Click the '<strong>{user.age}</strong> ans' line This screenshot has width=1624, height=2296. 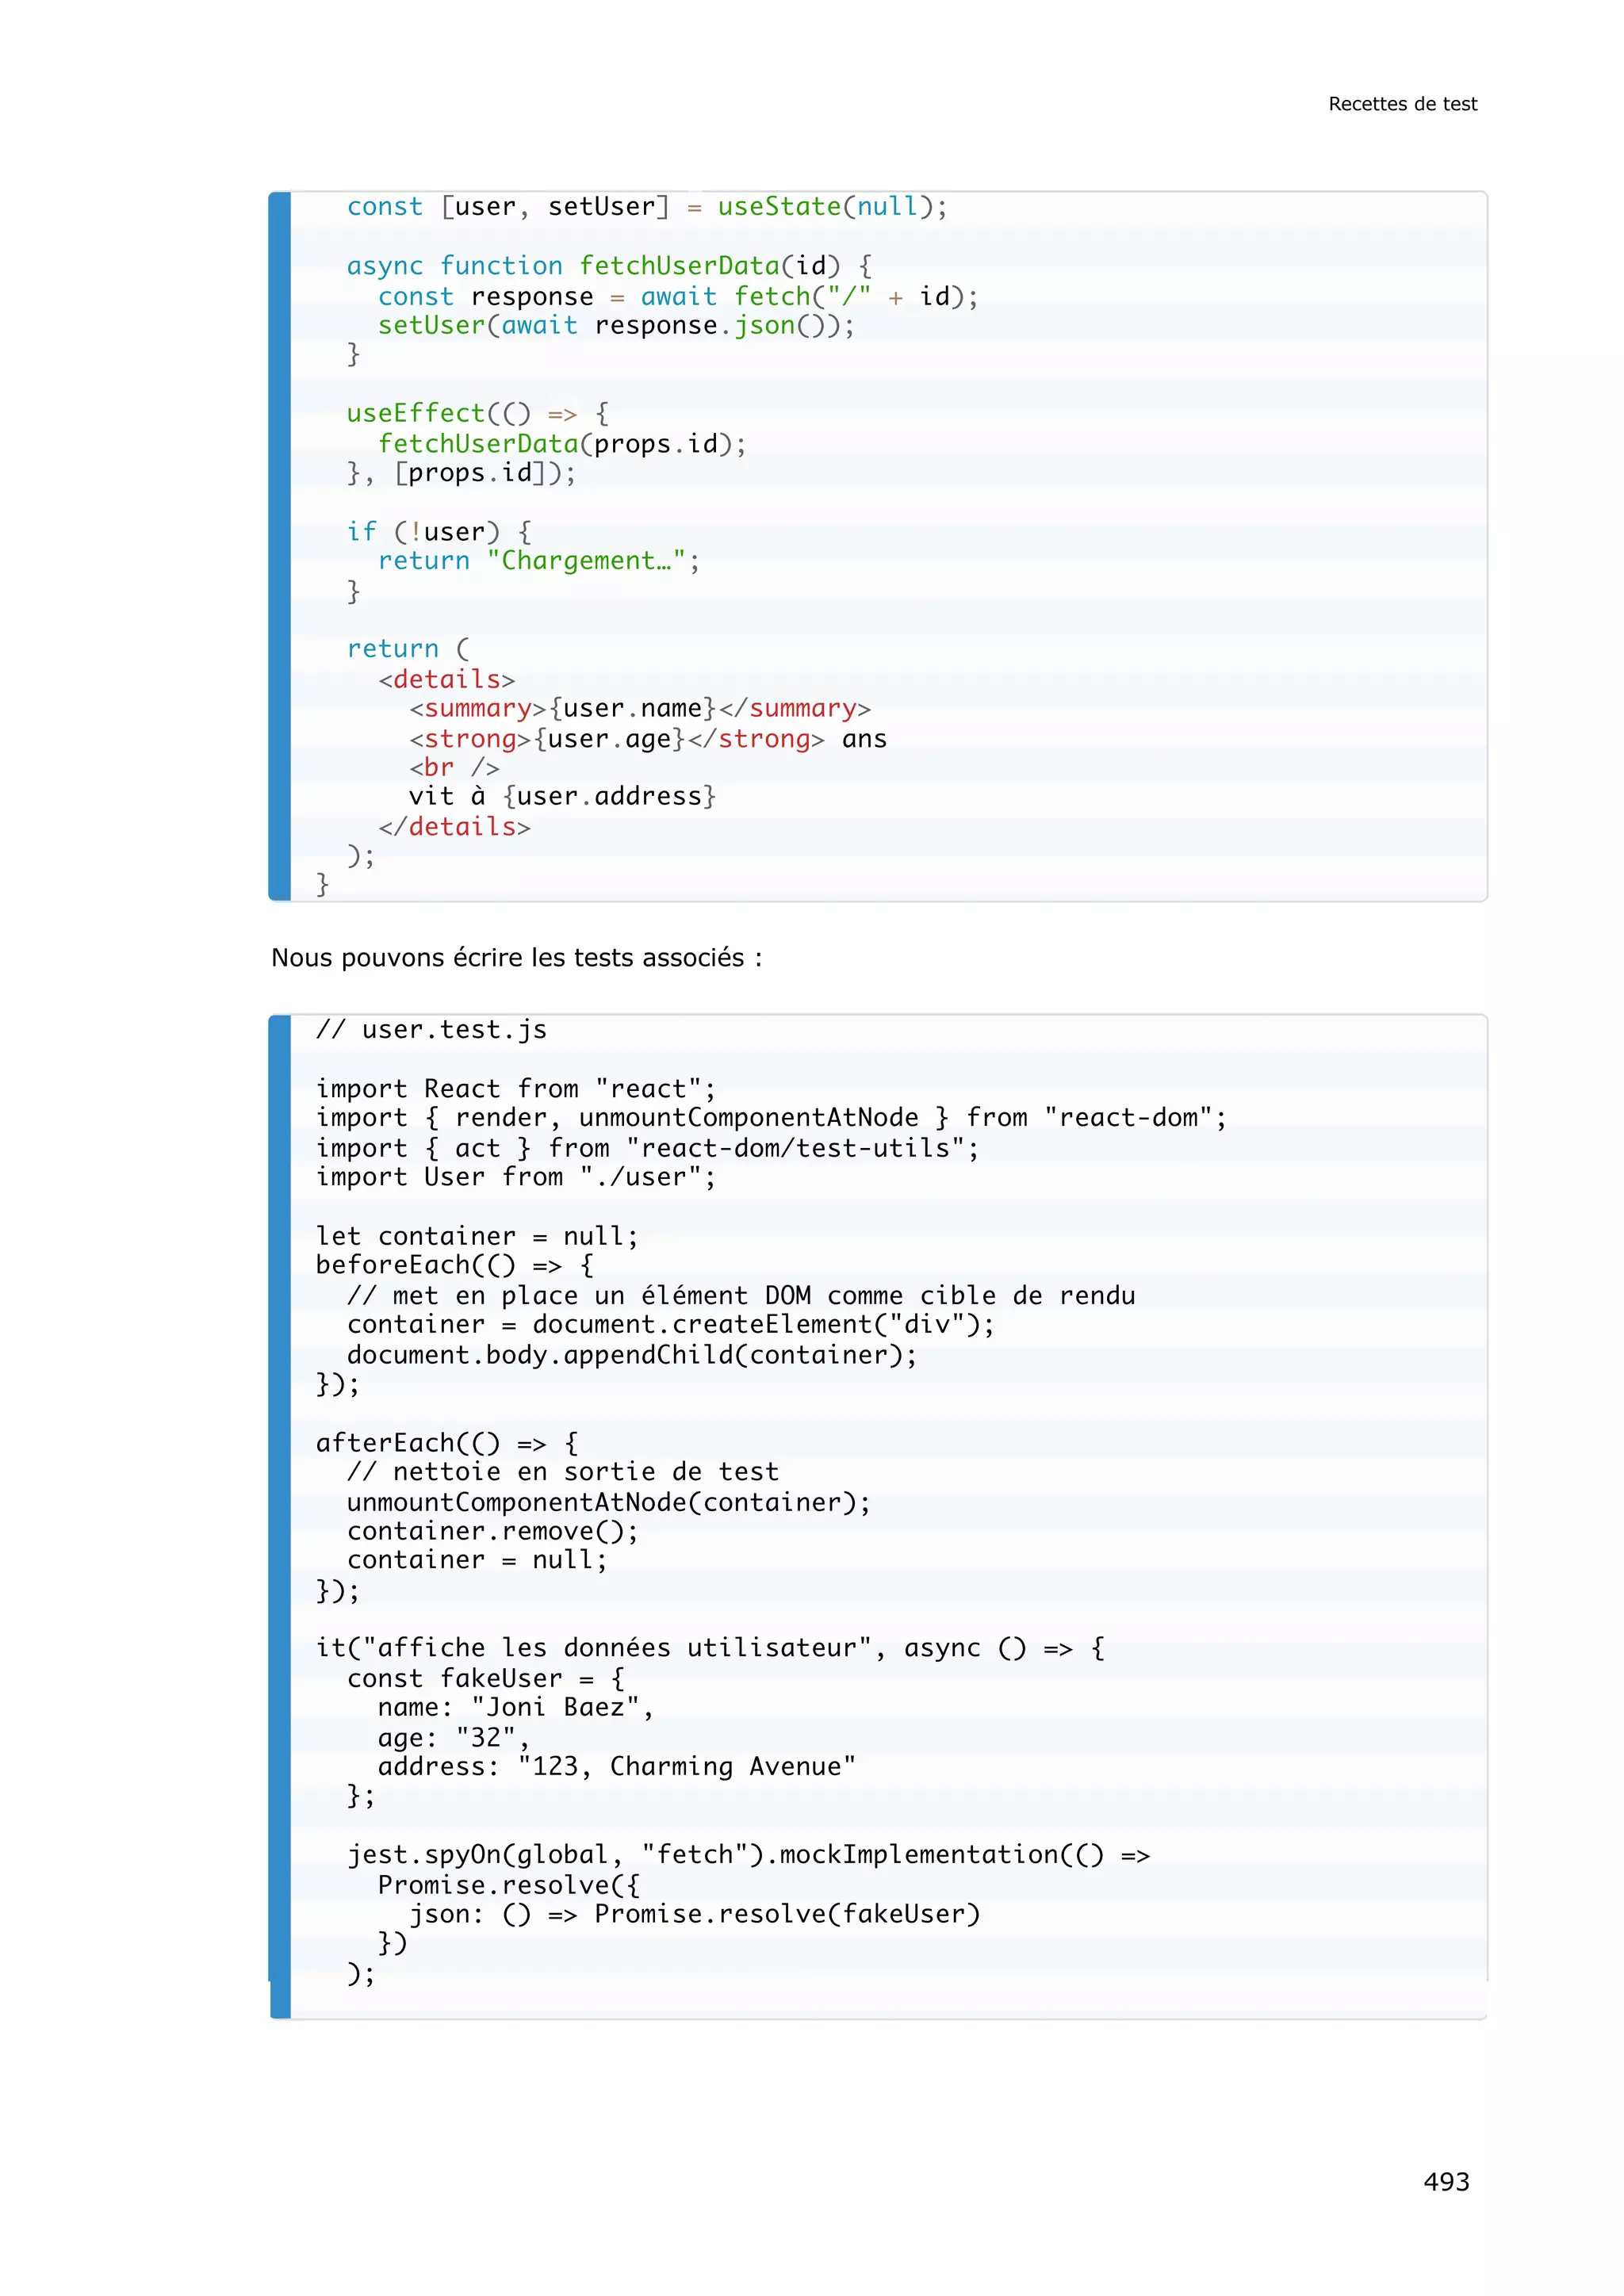[x=648, y=739]
